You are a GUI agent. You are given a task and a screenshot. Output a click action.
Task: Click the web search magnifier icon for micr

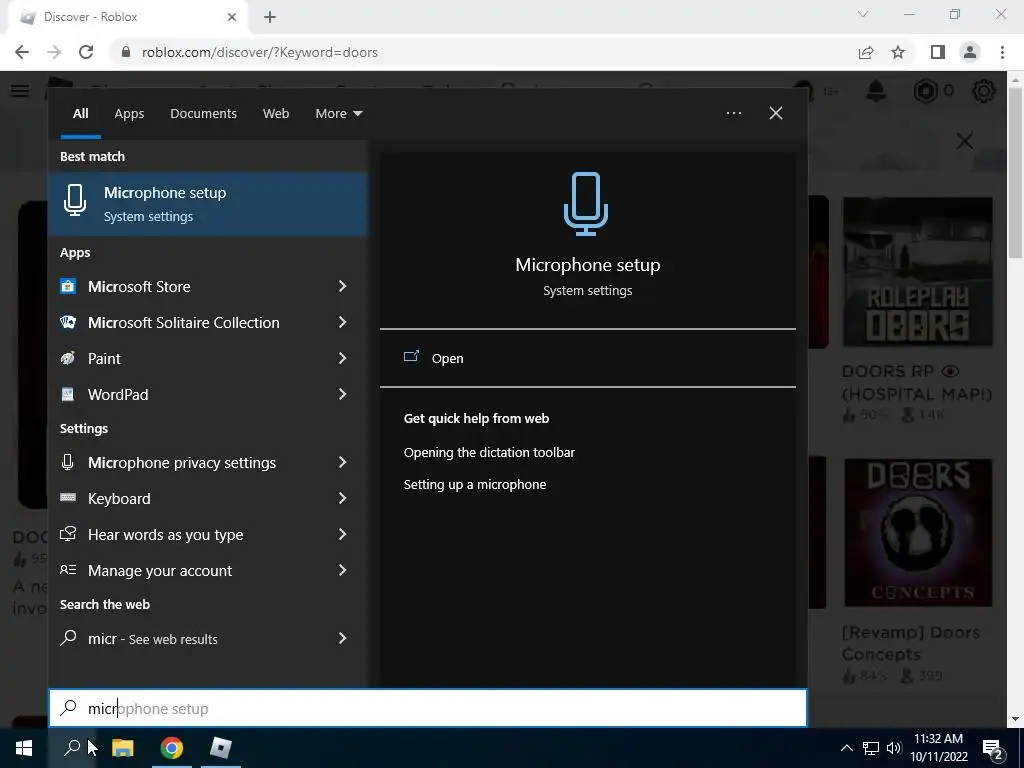(68, 638)
